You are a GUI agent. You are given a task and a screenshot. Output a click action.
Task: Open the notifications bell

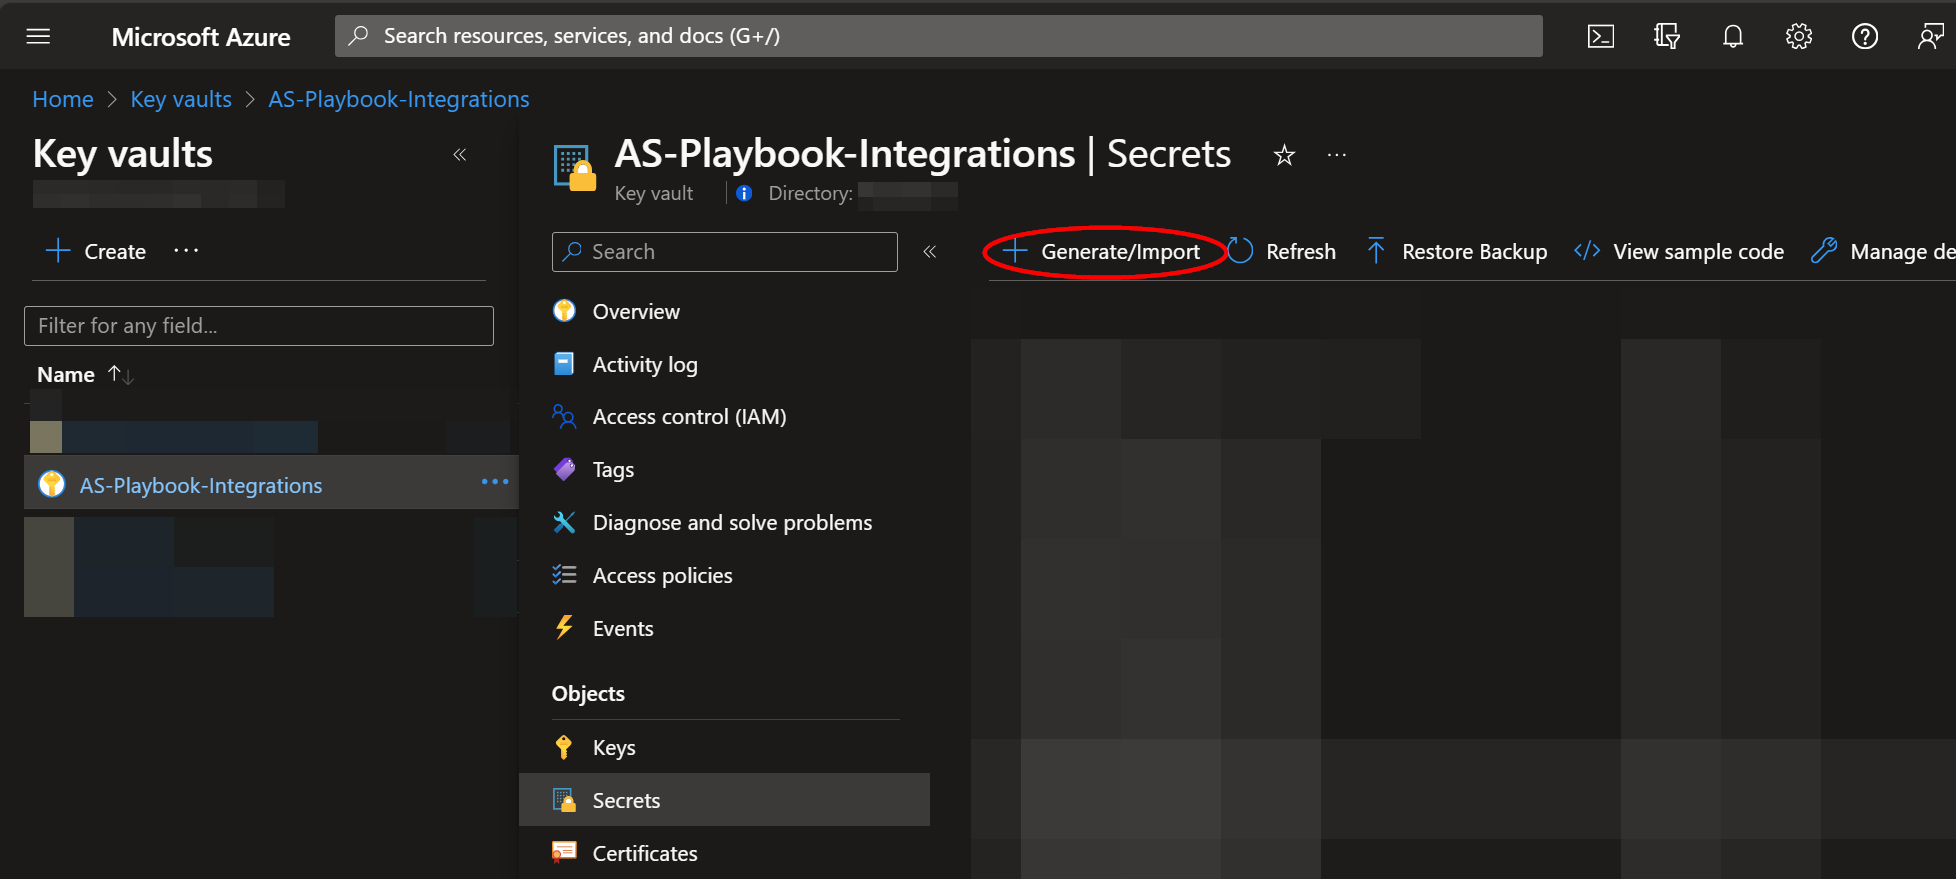click(x=1732, y=36)
